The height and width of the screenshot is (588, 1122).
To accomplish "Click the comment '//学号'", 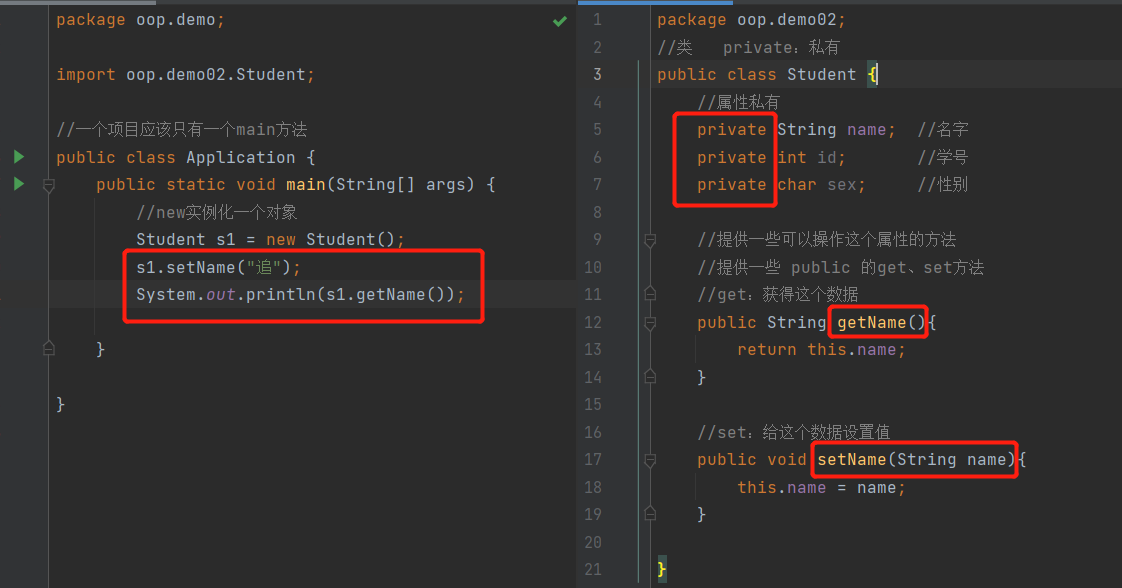I will 943,157.
